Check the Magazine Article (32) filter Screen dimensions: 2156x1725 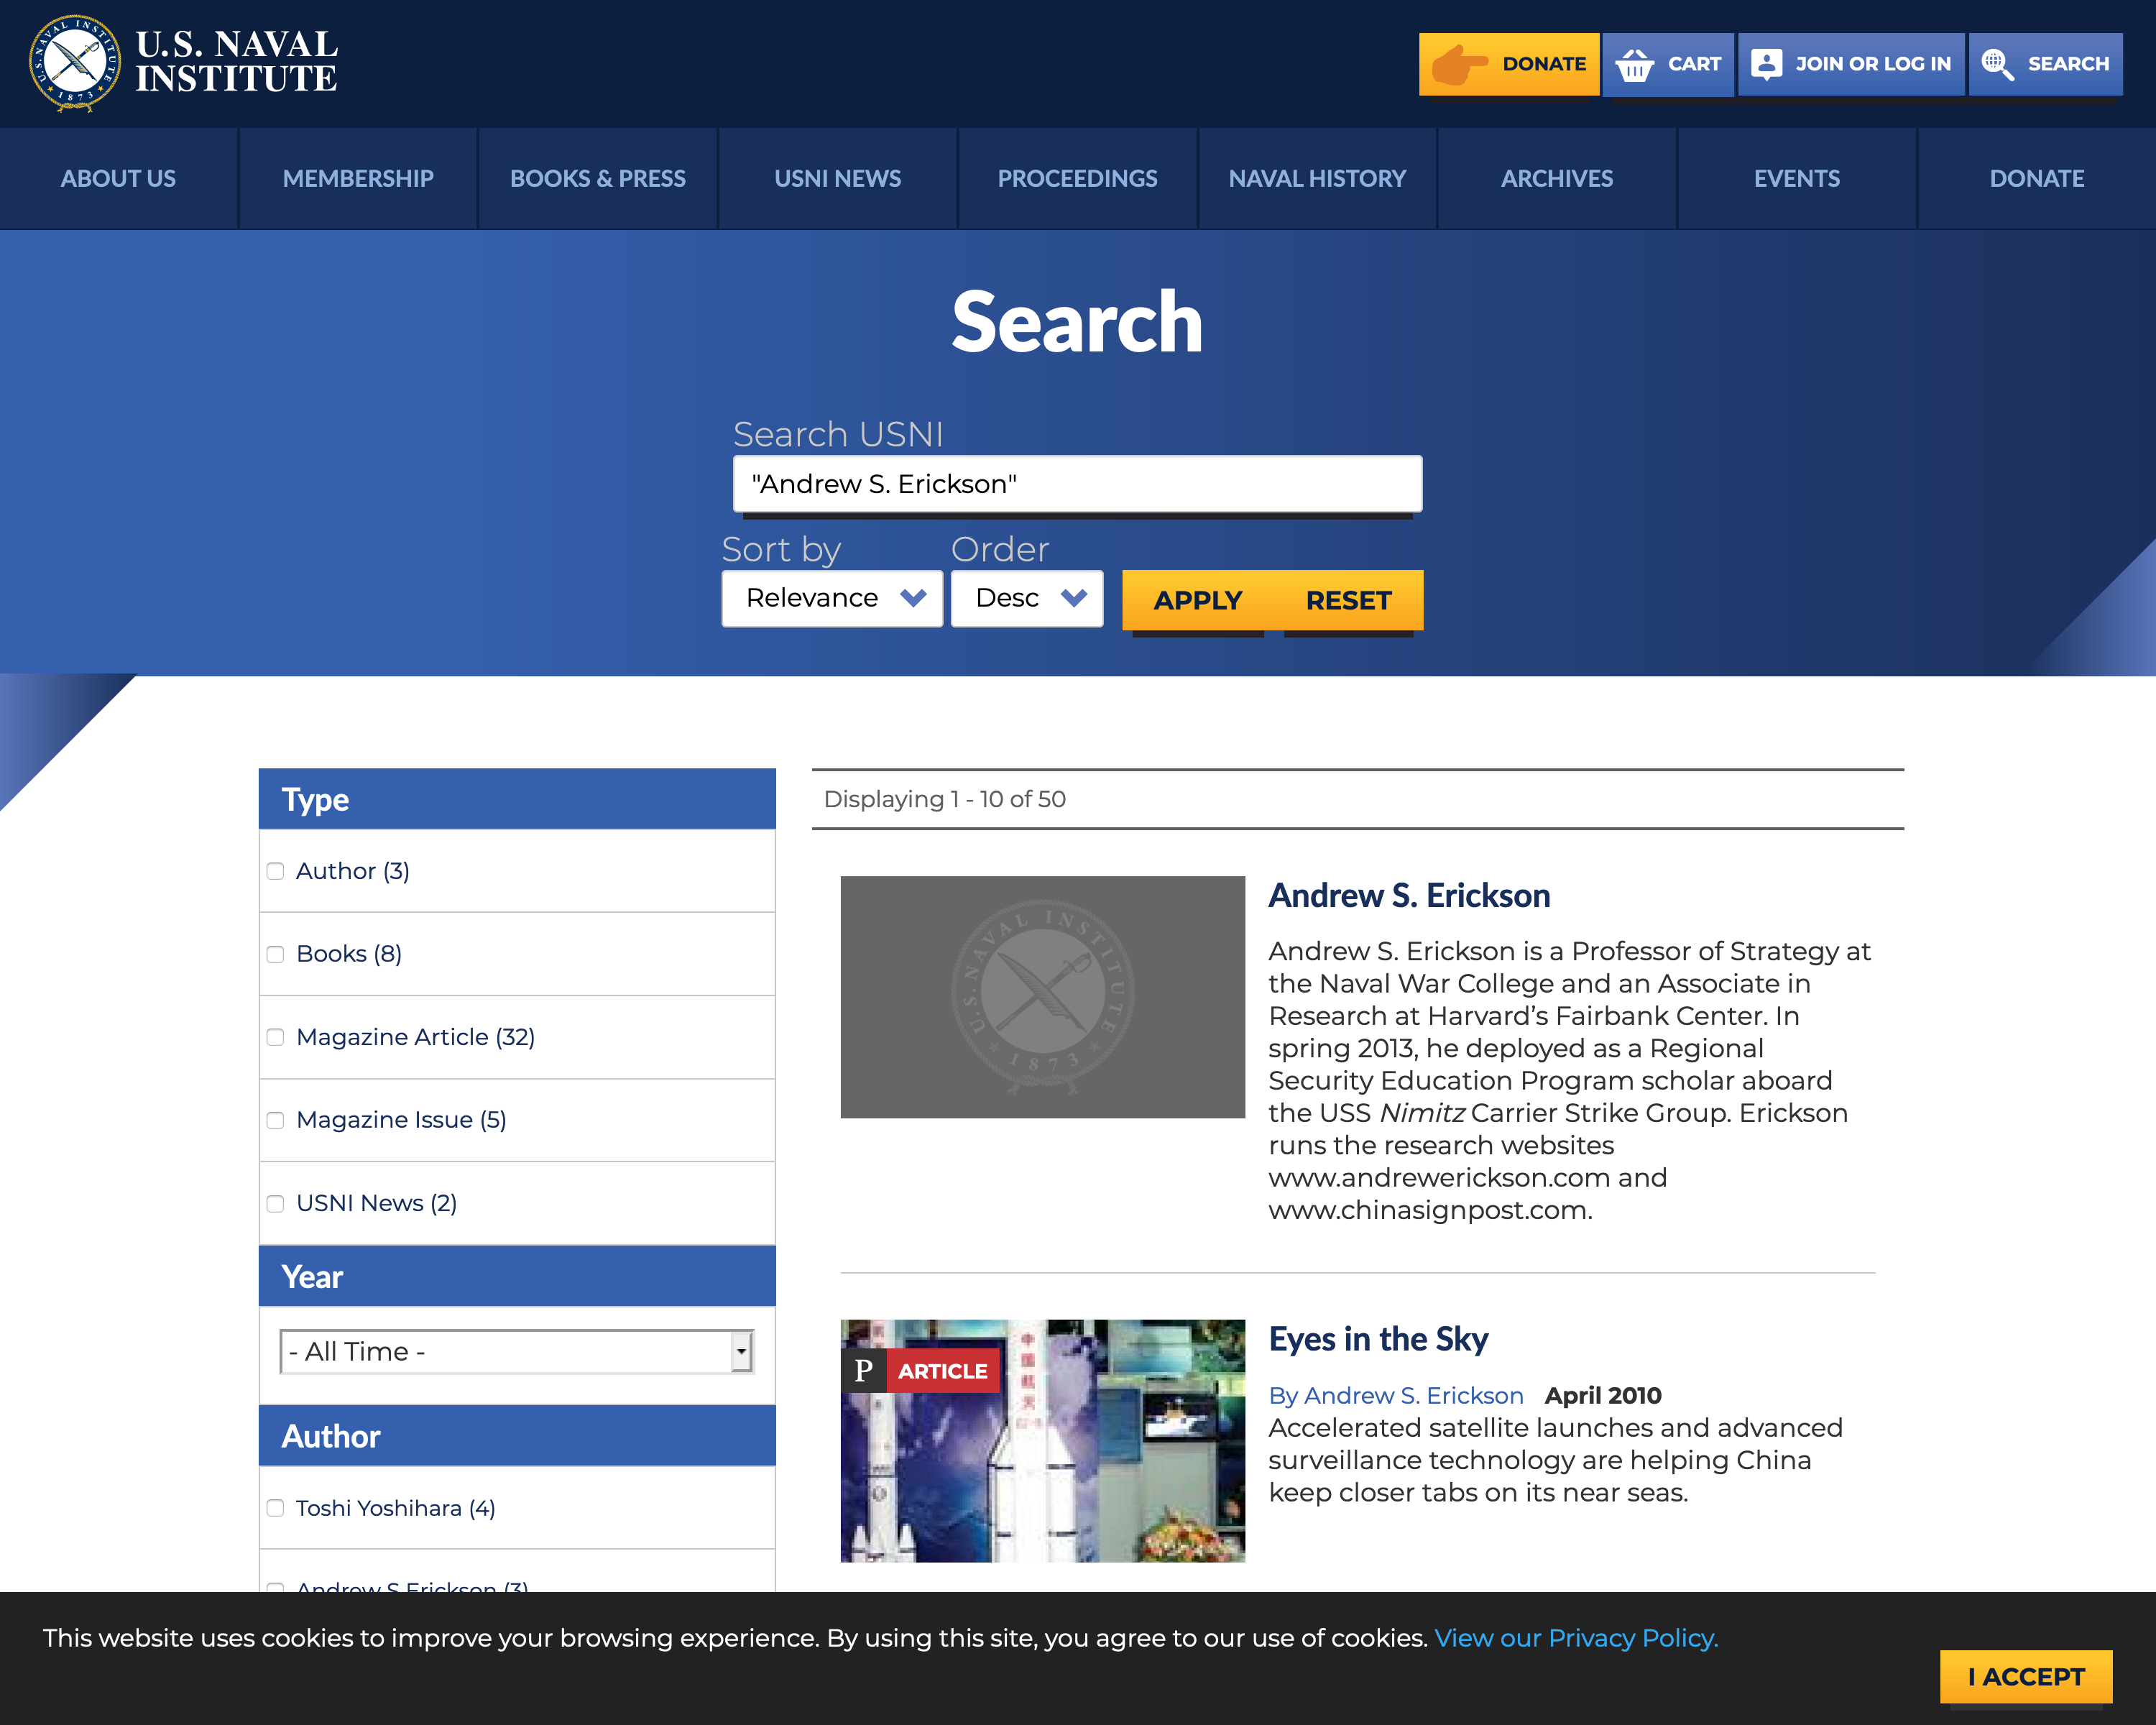click(275, 1037)
